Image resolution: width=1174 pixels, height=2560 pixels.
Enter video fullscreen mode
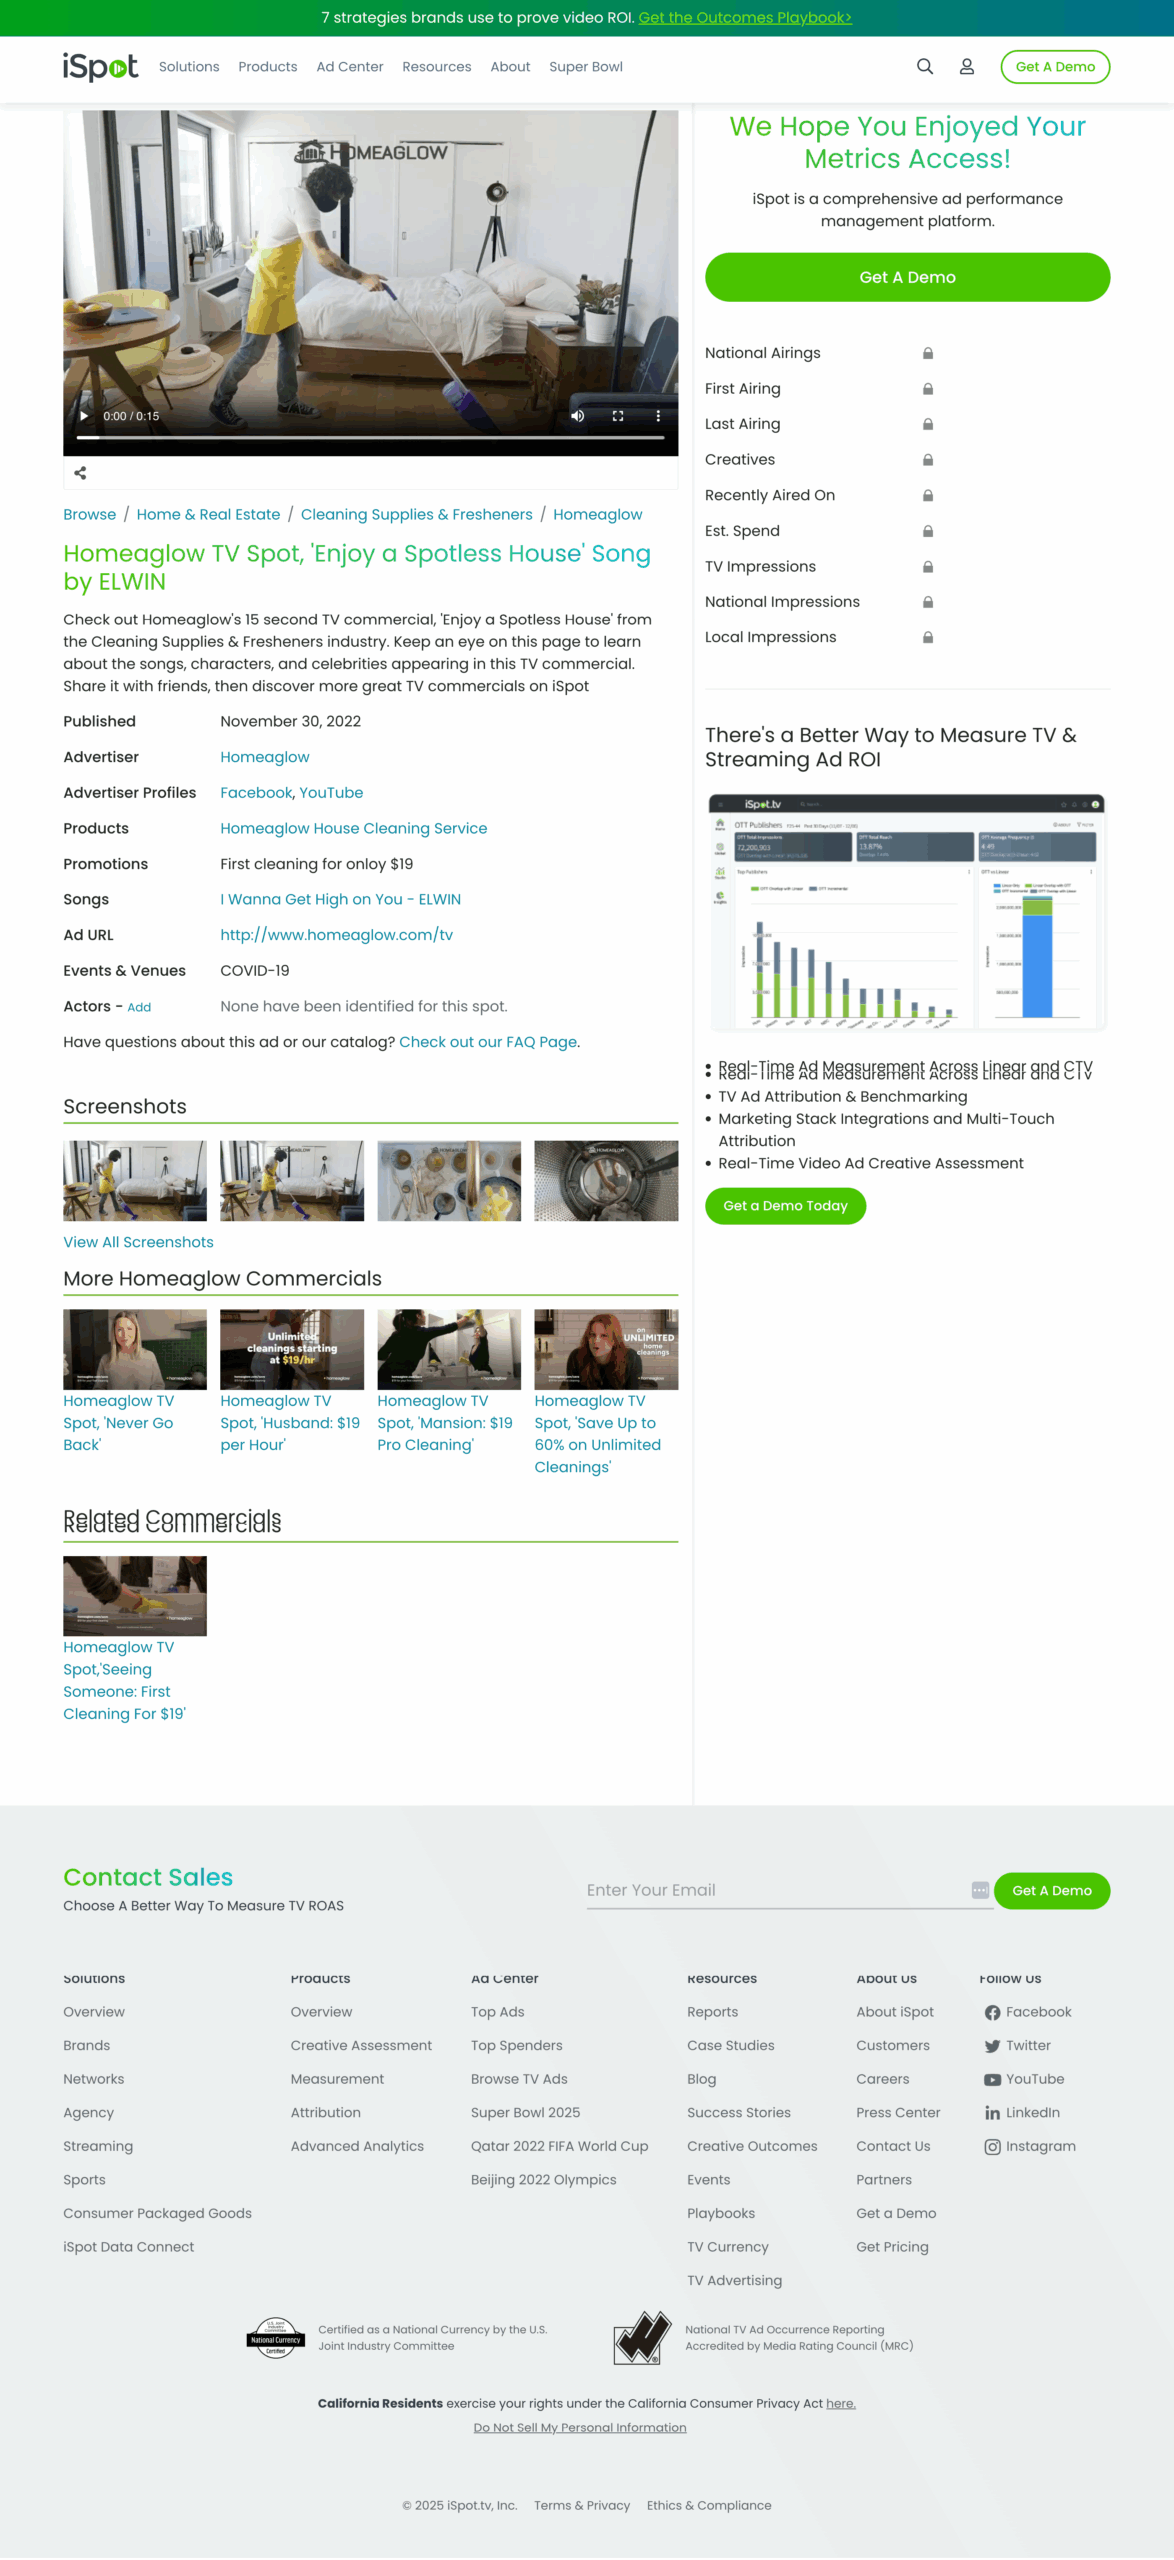(x=618, y=416)
